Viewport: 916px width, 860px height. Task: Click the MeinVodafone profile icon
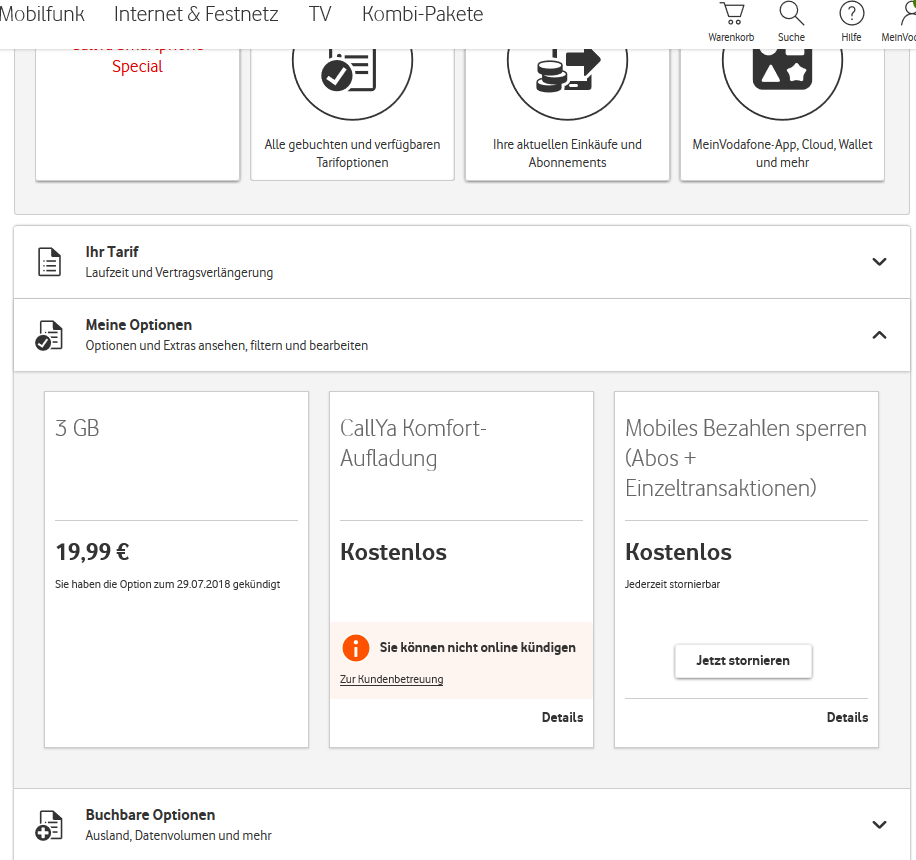(907, 15)
